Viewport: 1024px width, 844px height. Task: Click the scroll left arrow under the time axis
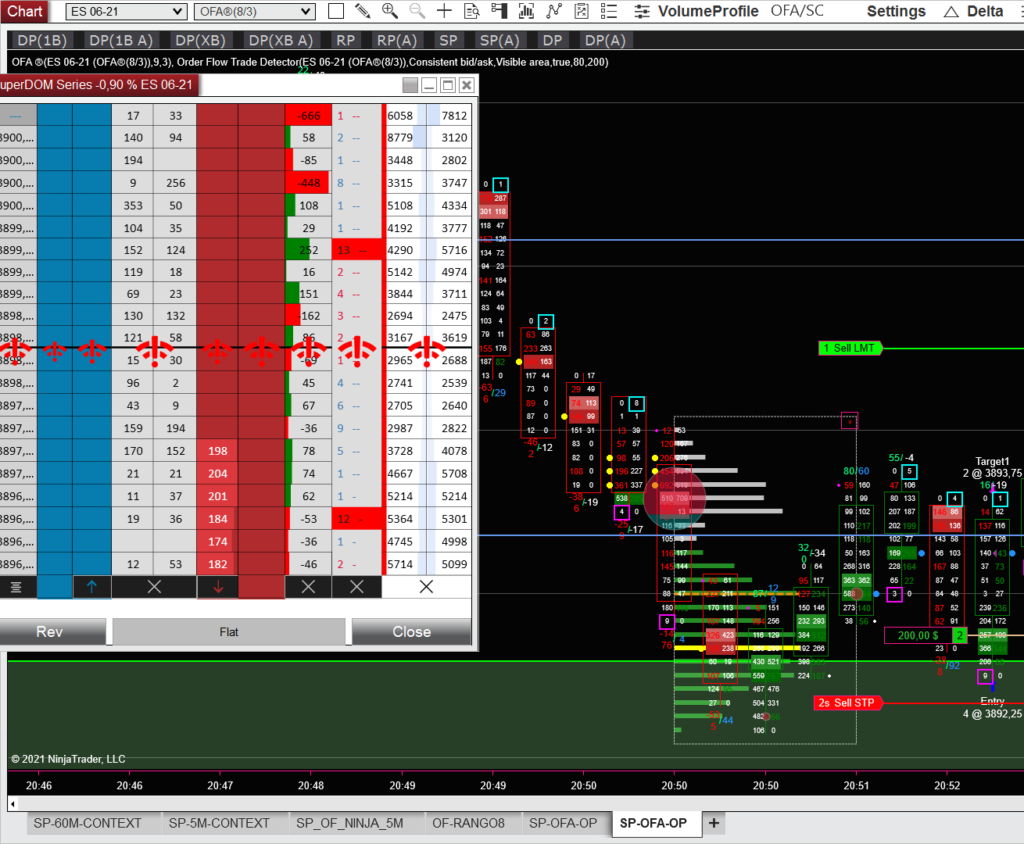point(12,803)
